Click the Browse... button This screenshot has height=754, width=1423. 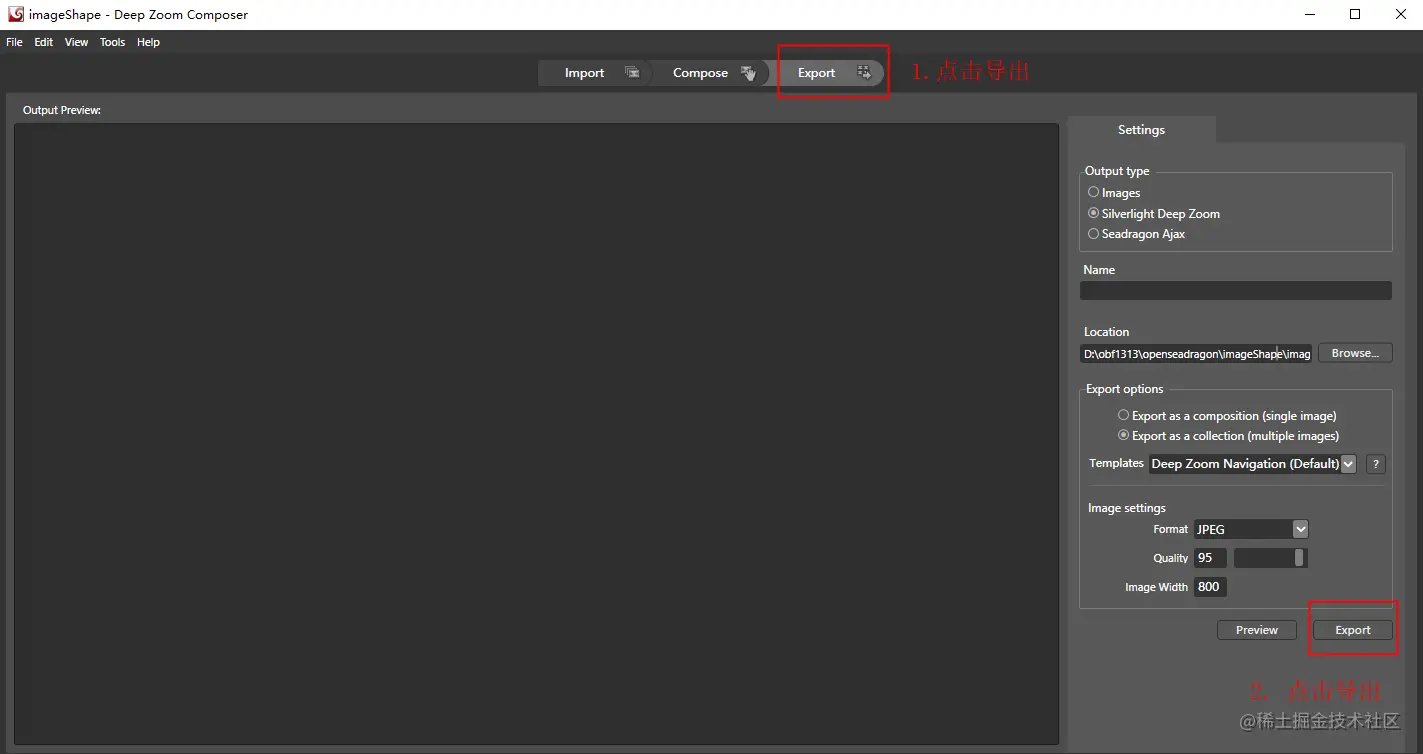tap(1355, 353)
